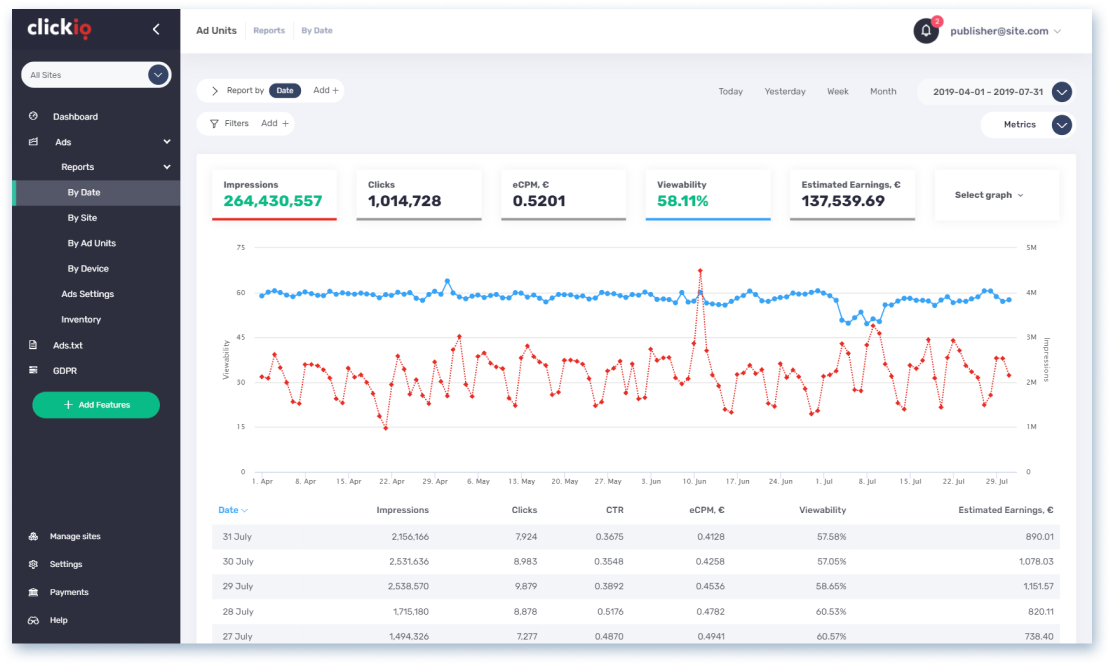Image resolution: width=1110 pixels, height=665 pixels.
Task: Open the All Sites dropdown
Action: point(157,75)
